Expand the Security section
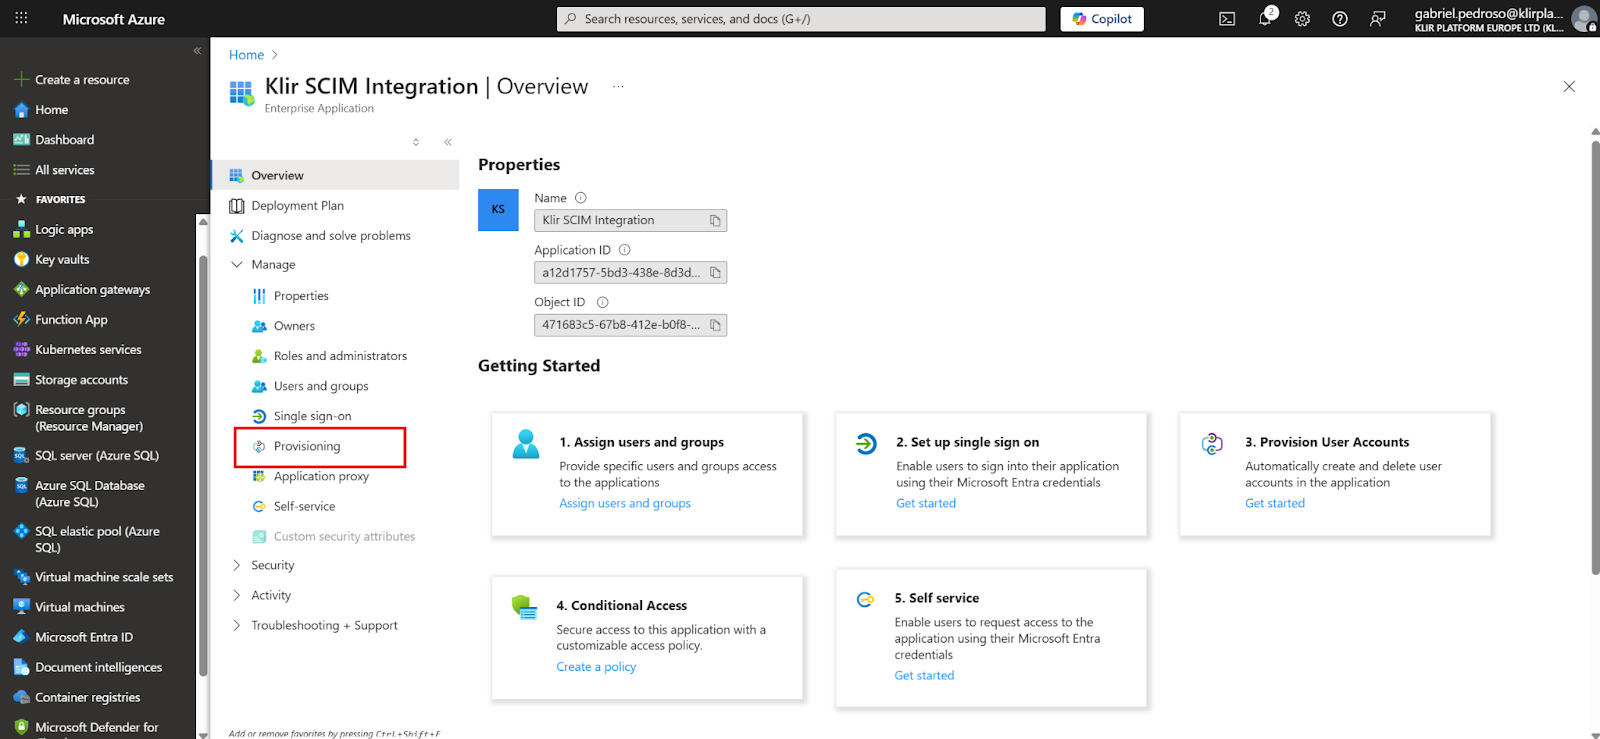 point(237,565)
